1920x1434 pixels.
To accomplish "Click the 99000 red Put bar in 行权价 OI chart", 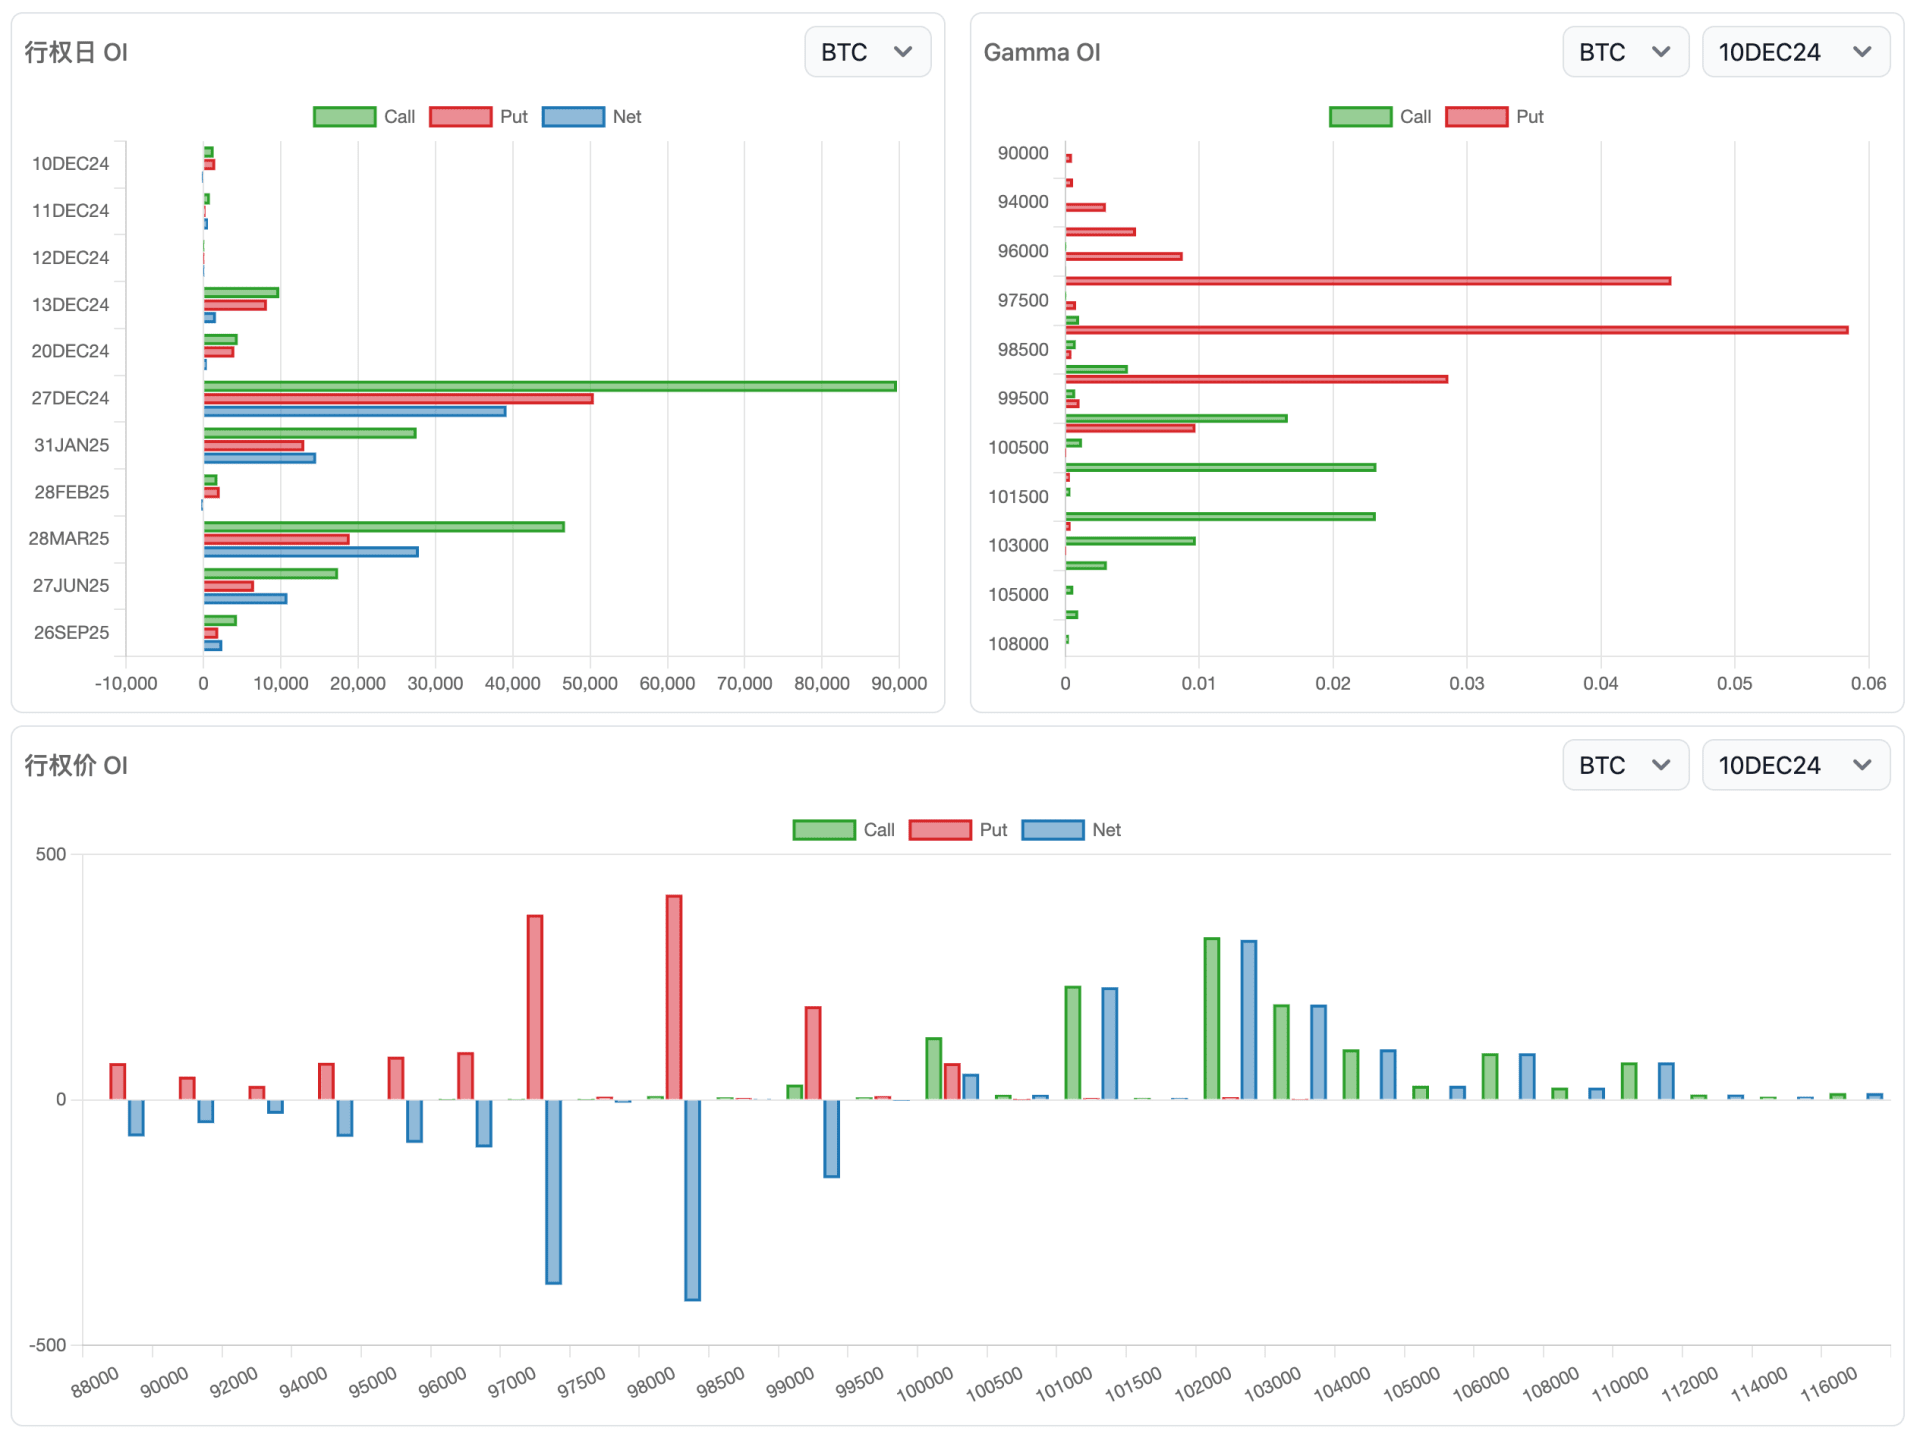I will coord(813,1054).
